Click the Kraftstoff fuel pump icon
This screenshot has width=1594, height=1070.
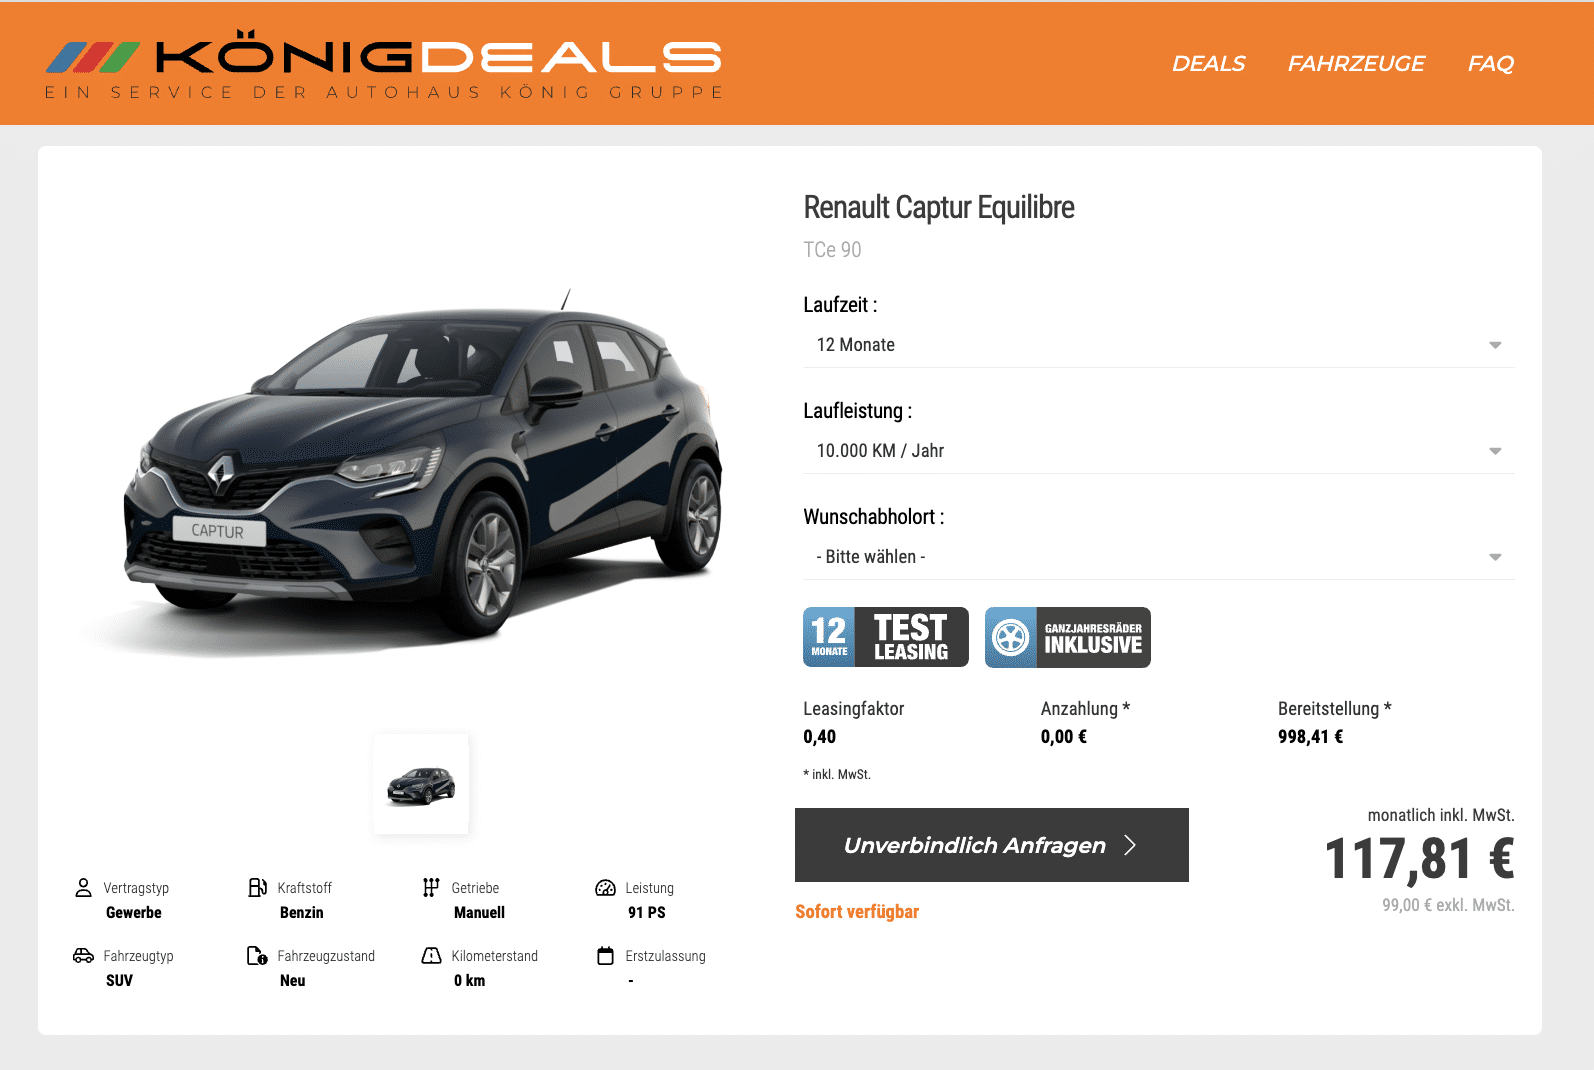pyautogui.click(x=257, y=887)
